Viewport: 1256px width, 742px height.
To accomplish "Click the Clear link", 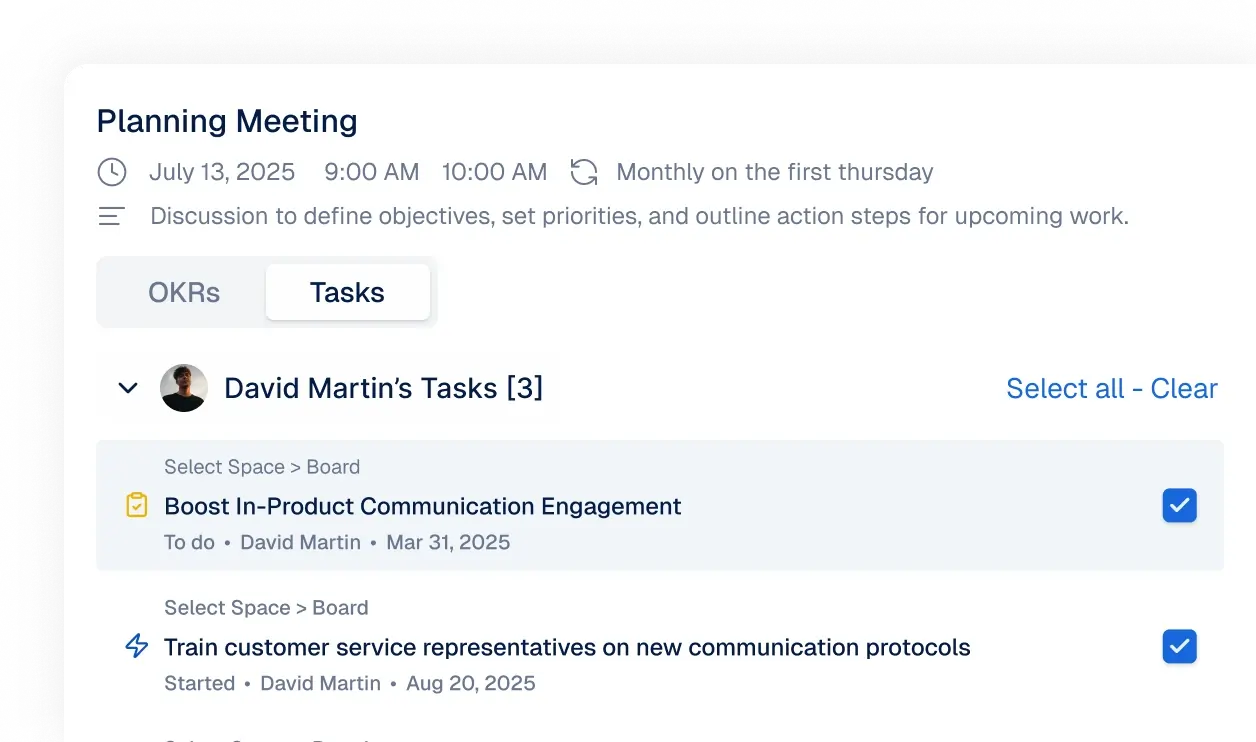I will click(1184, 389).
